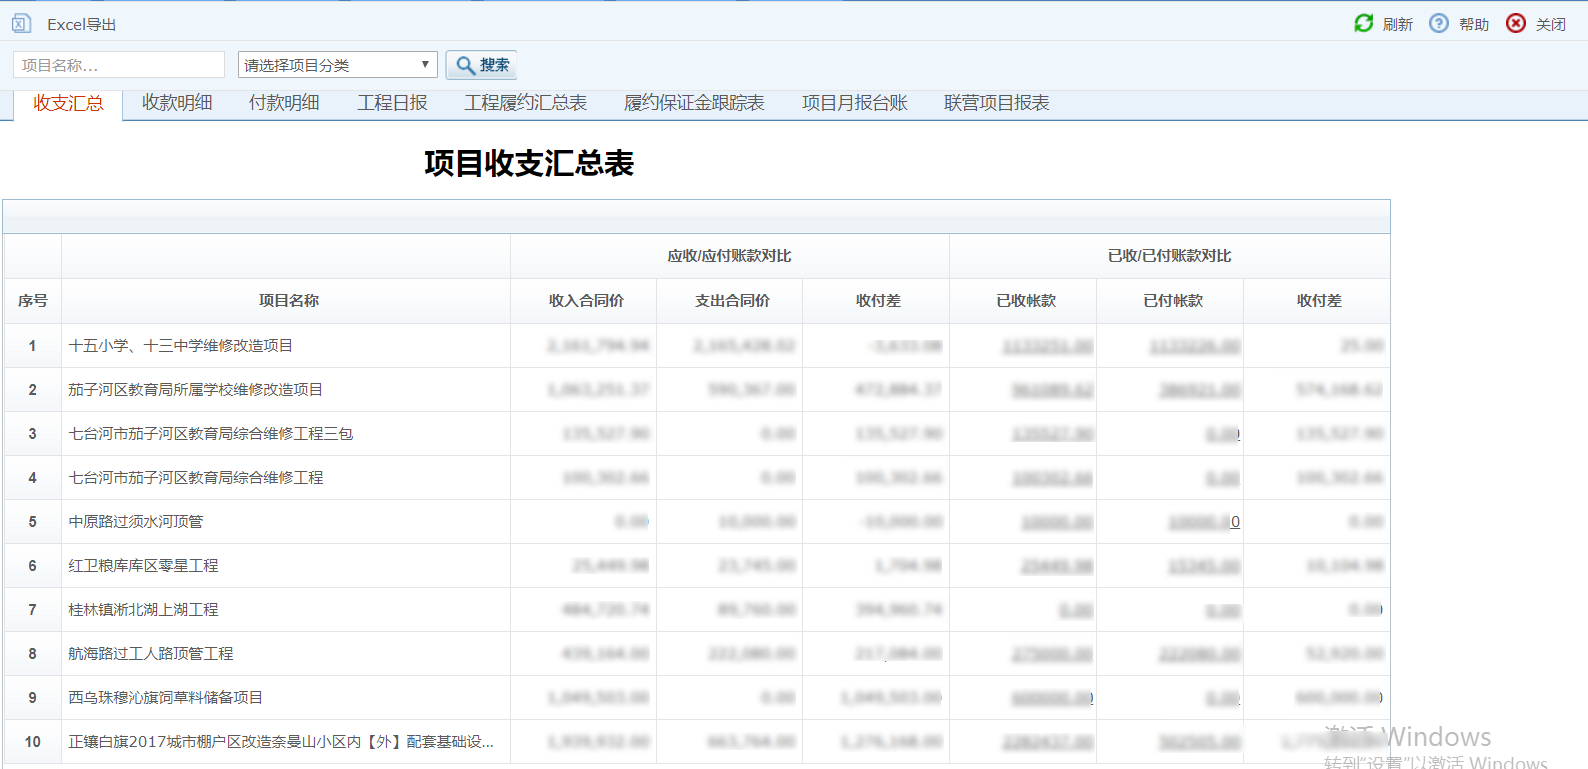Click the Excel export icon
The height and width of the screenshot is (769, 1588).
coord(21,23)
